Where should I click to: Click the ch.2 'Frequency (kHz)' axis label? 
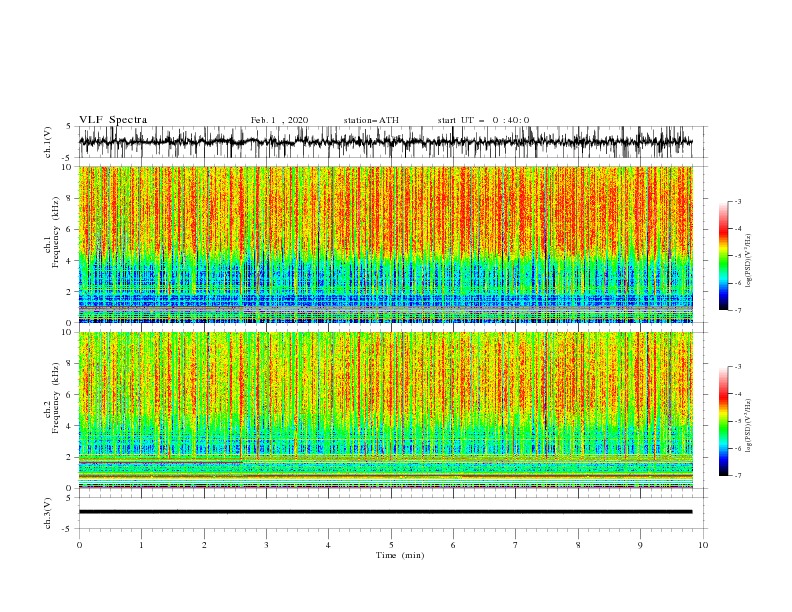[56, 398]
